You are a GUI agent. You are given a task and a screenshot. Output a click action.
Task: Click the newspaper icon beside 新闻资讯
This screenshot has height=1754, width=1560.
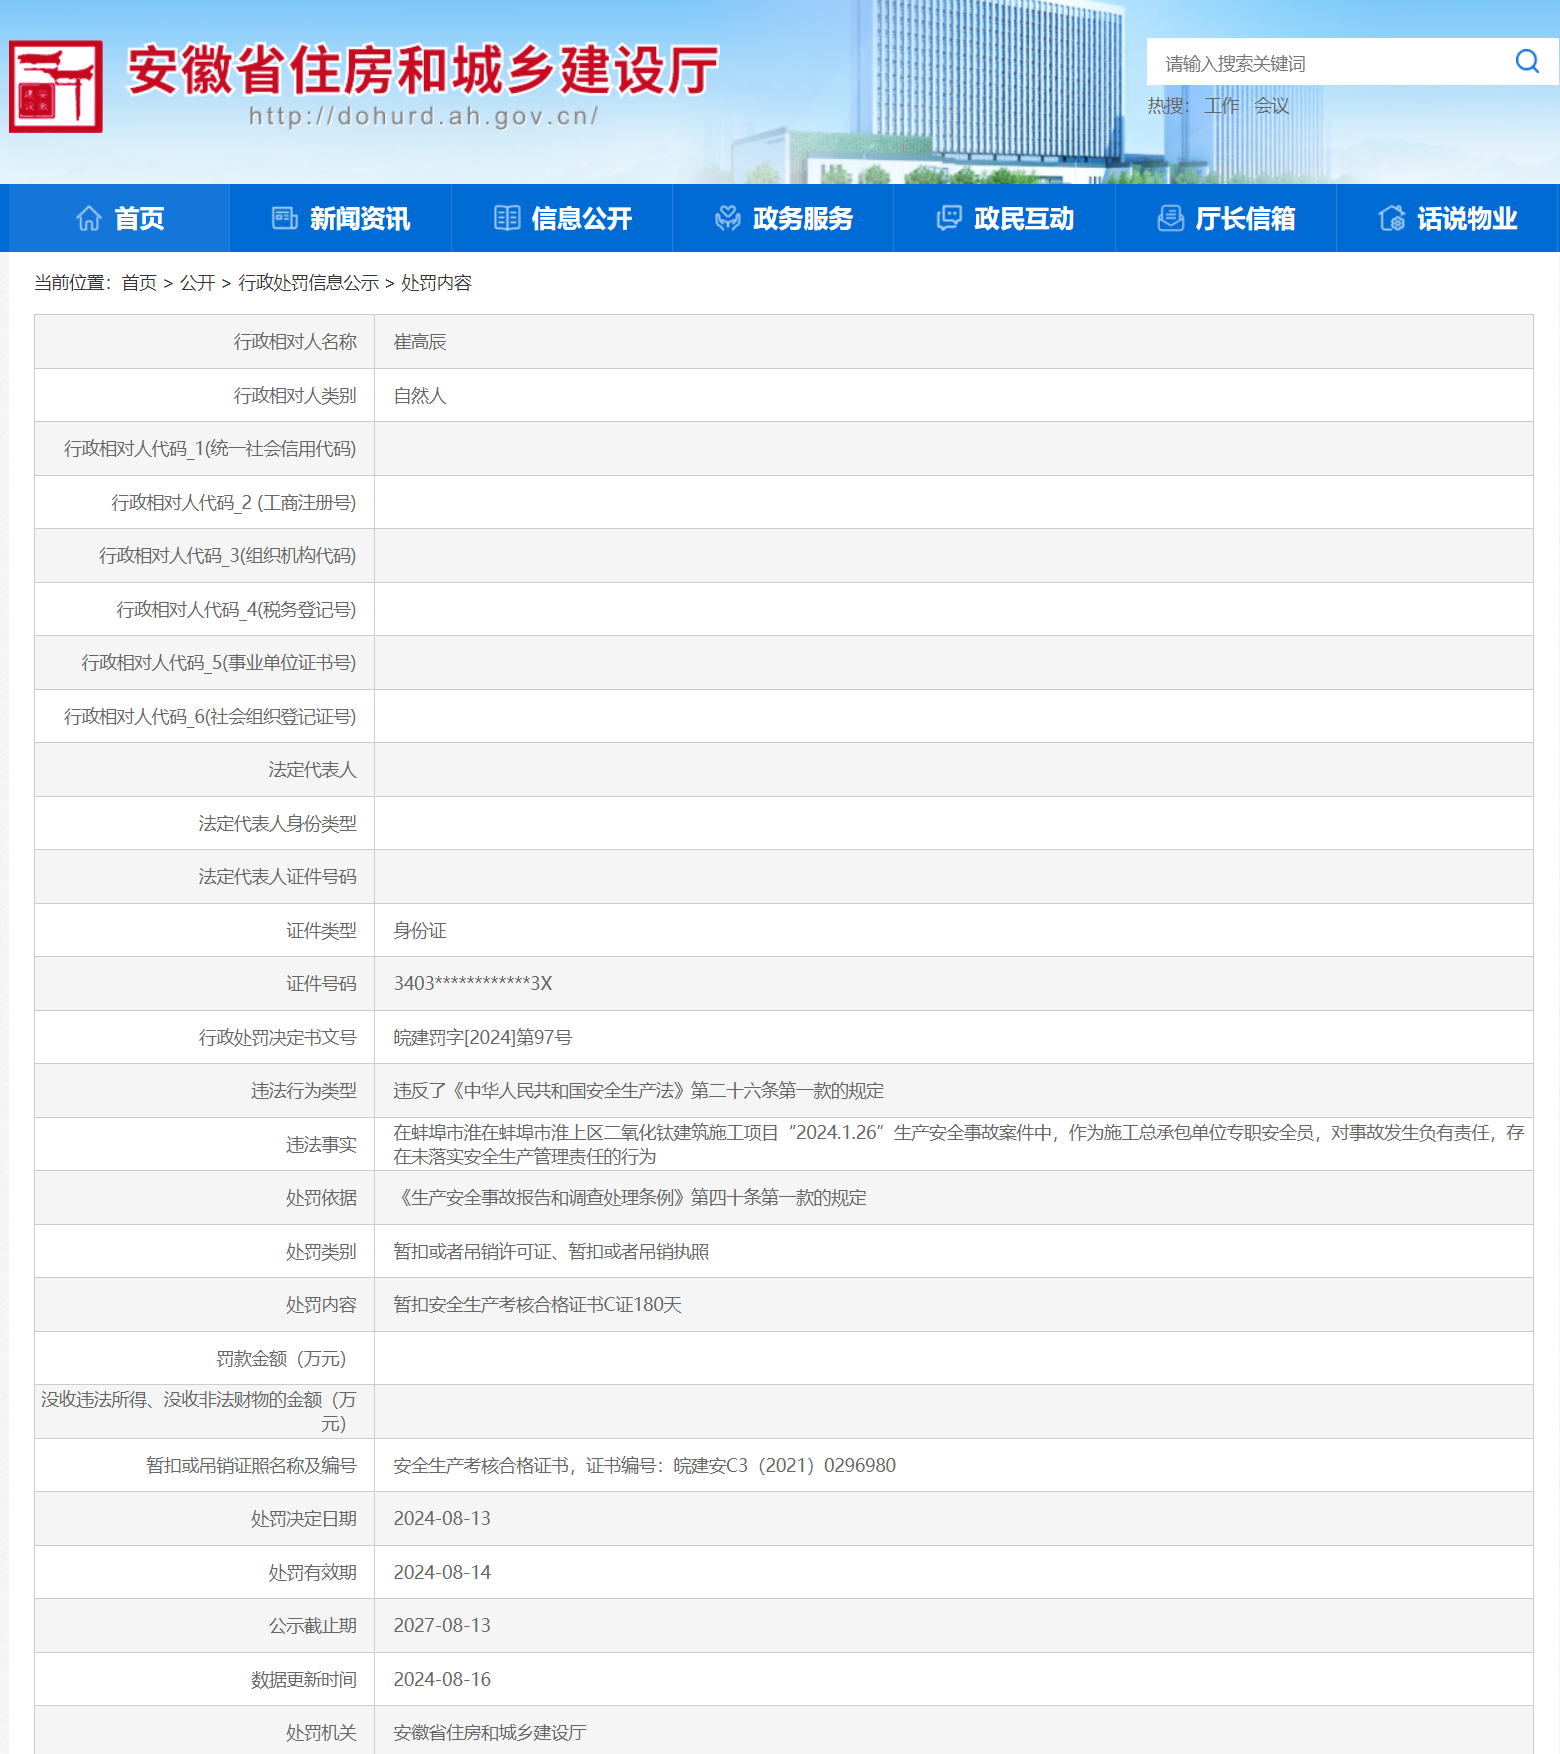285,218
